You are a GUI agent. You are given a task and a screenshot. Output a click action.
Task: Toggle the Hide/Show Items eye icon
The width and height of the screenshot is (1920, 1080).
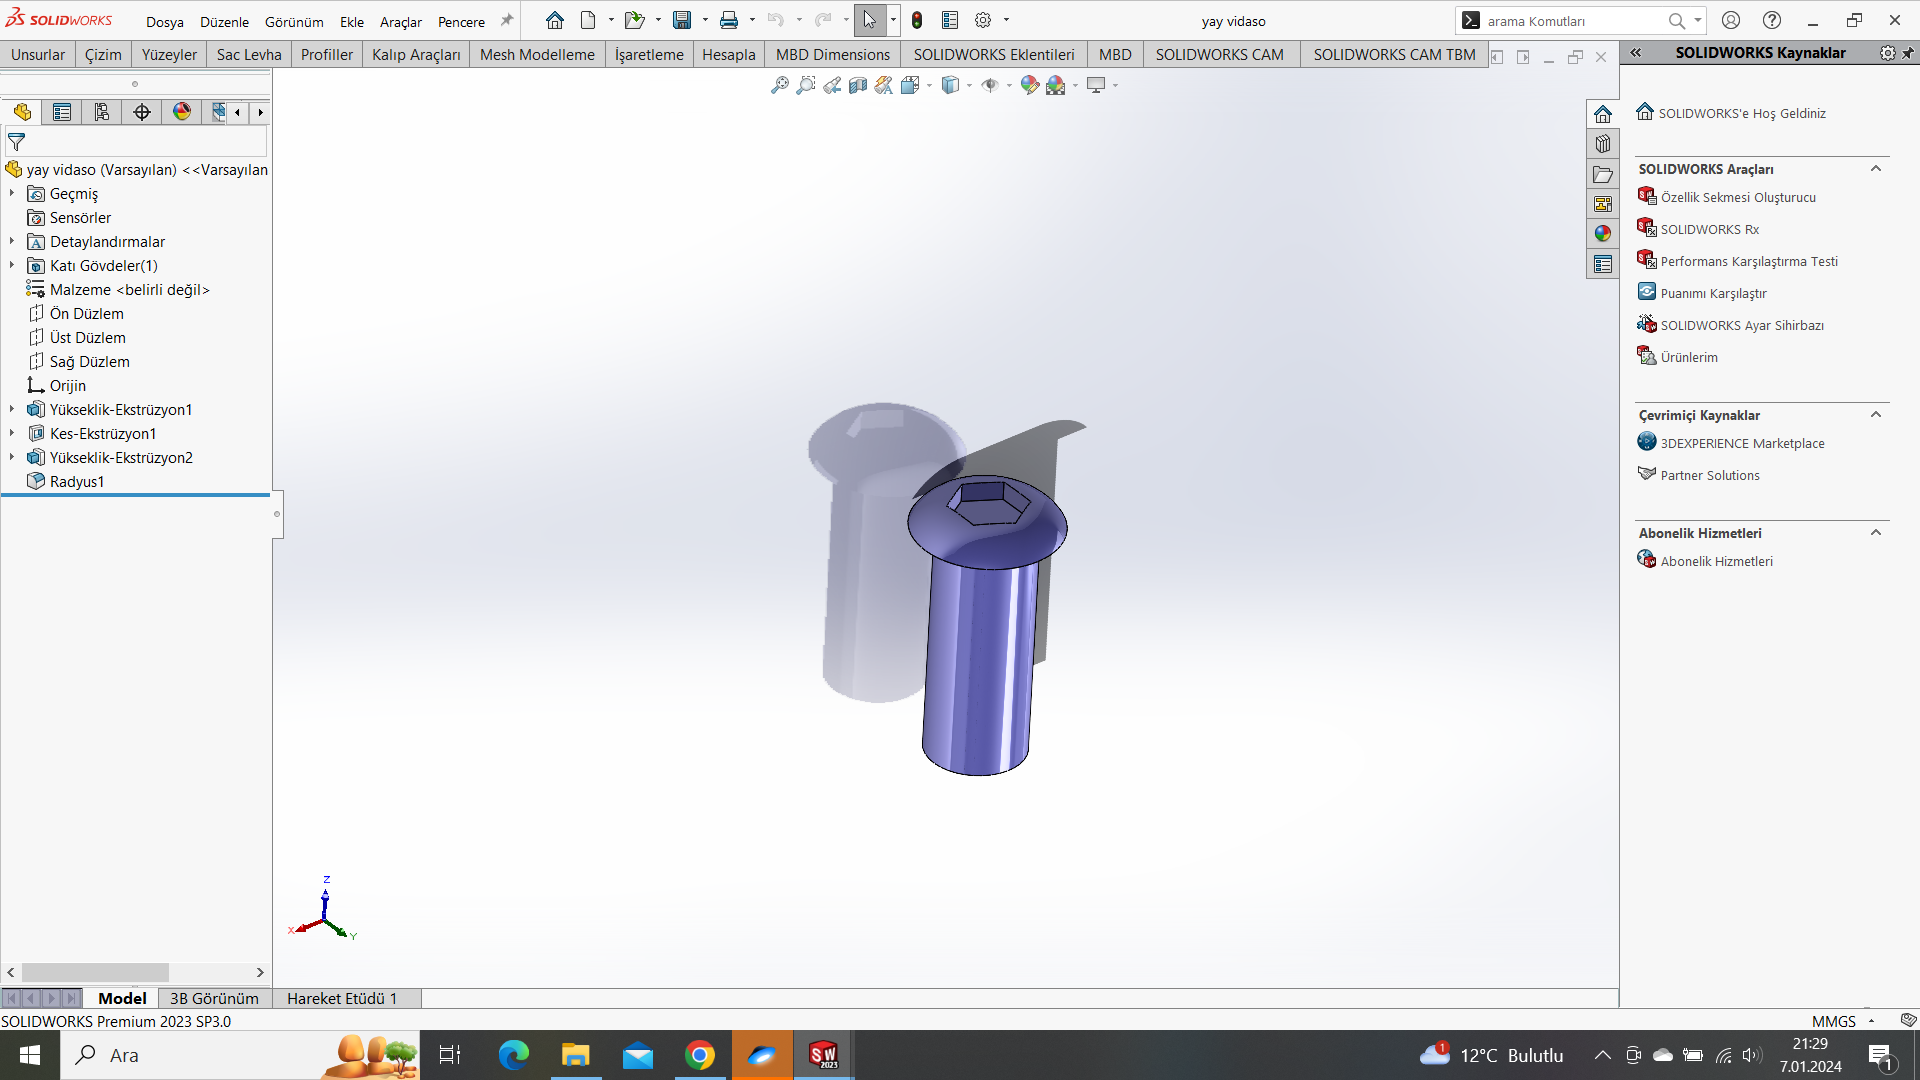click(x=989, y=86)
